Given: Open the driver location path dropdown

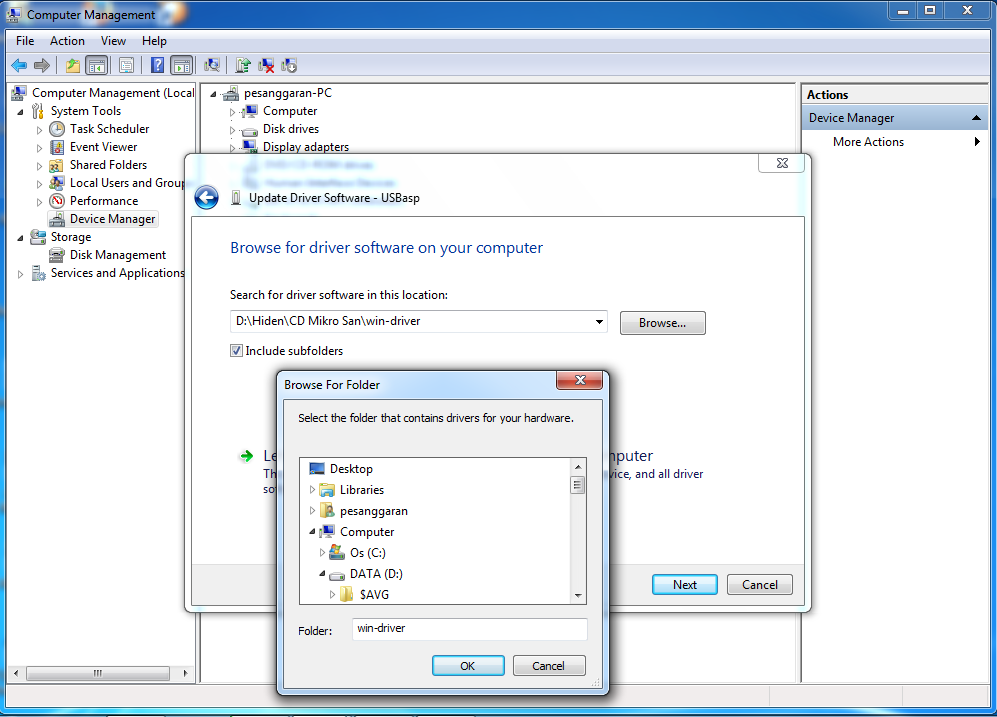Looking at the screenshot, I should tap(599, 322).
